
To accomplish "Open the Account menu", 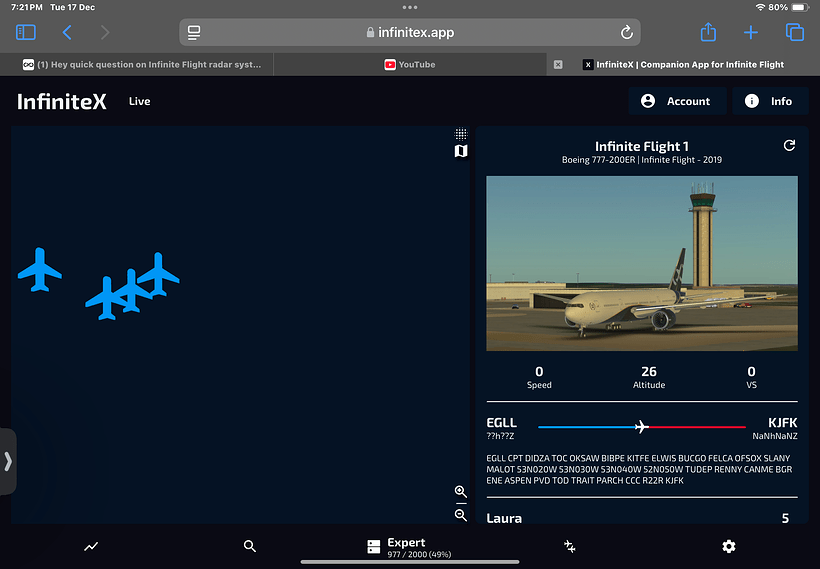I will click(x=677, y=101).
